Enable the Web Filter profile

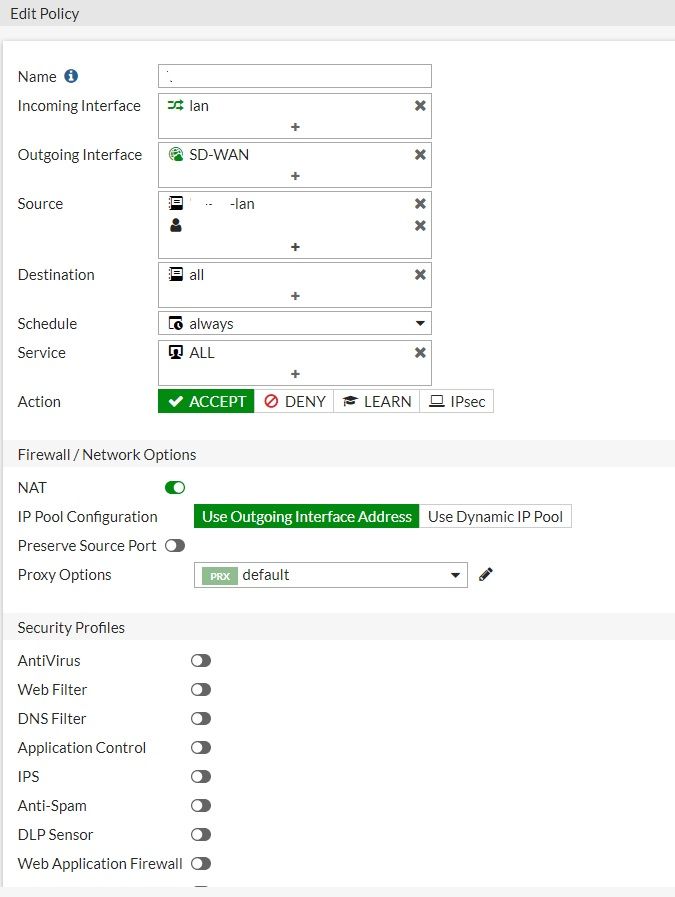(201, 689)
